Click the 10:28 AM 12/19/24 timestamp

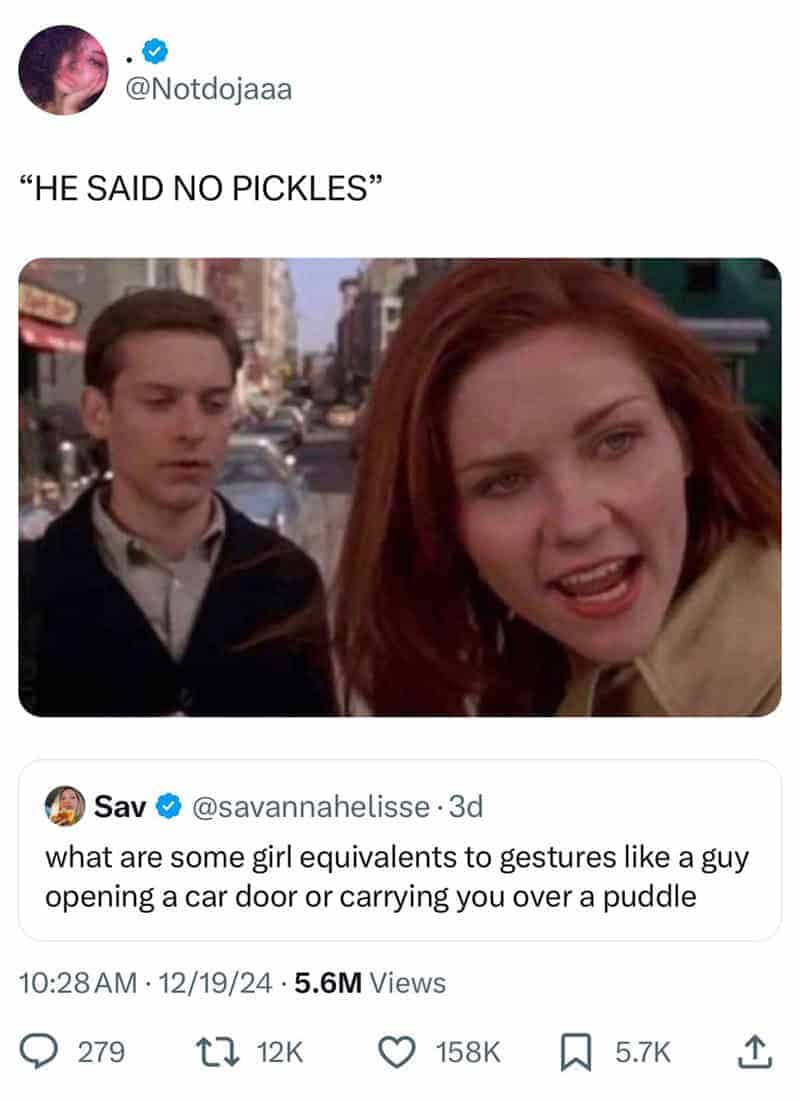tap(145, 983)
